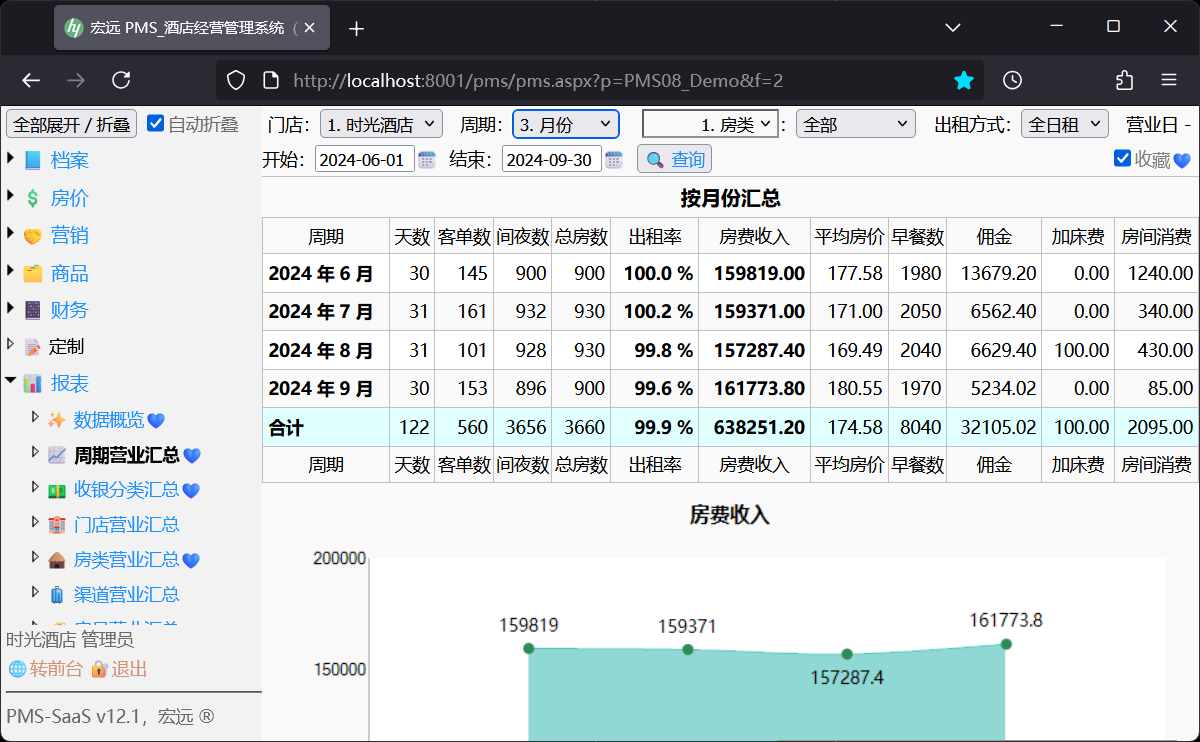Open the 出租方式 rental type dropdown

(x=1064, y=125)
